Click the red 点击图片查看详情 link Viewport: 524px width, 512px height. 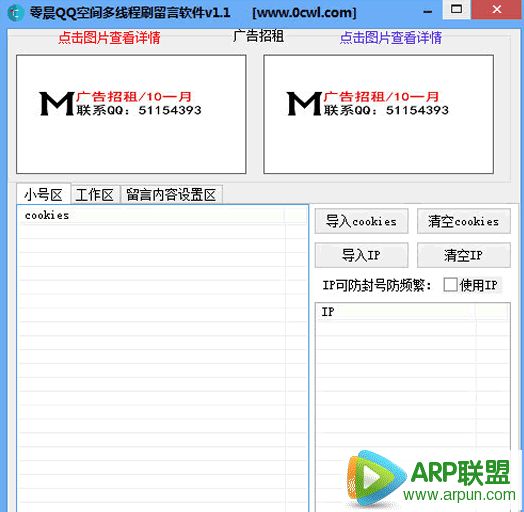click(109, 37)
